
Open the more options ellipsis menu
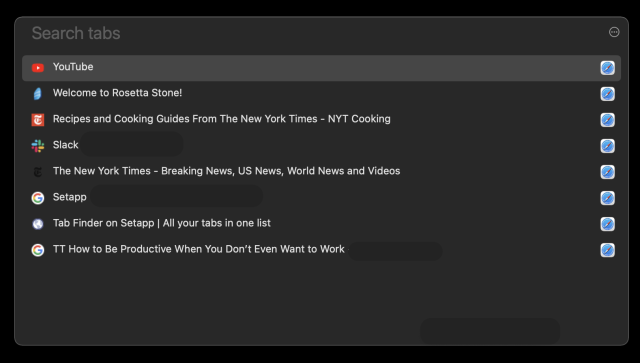point(614,32)
